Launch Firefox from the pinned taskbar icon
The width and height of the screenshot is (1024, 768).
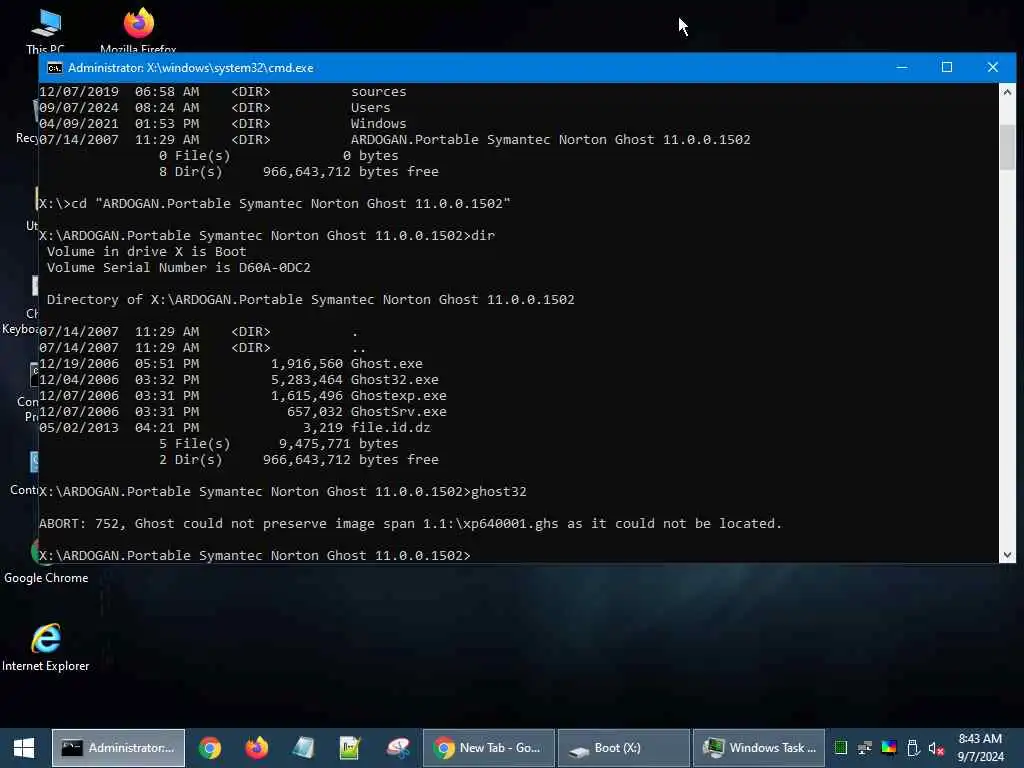[257, 748]
